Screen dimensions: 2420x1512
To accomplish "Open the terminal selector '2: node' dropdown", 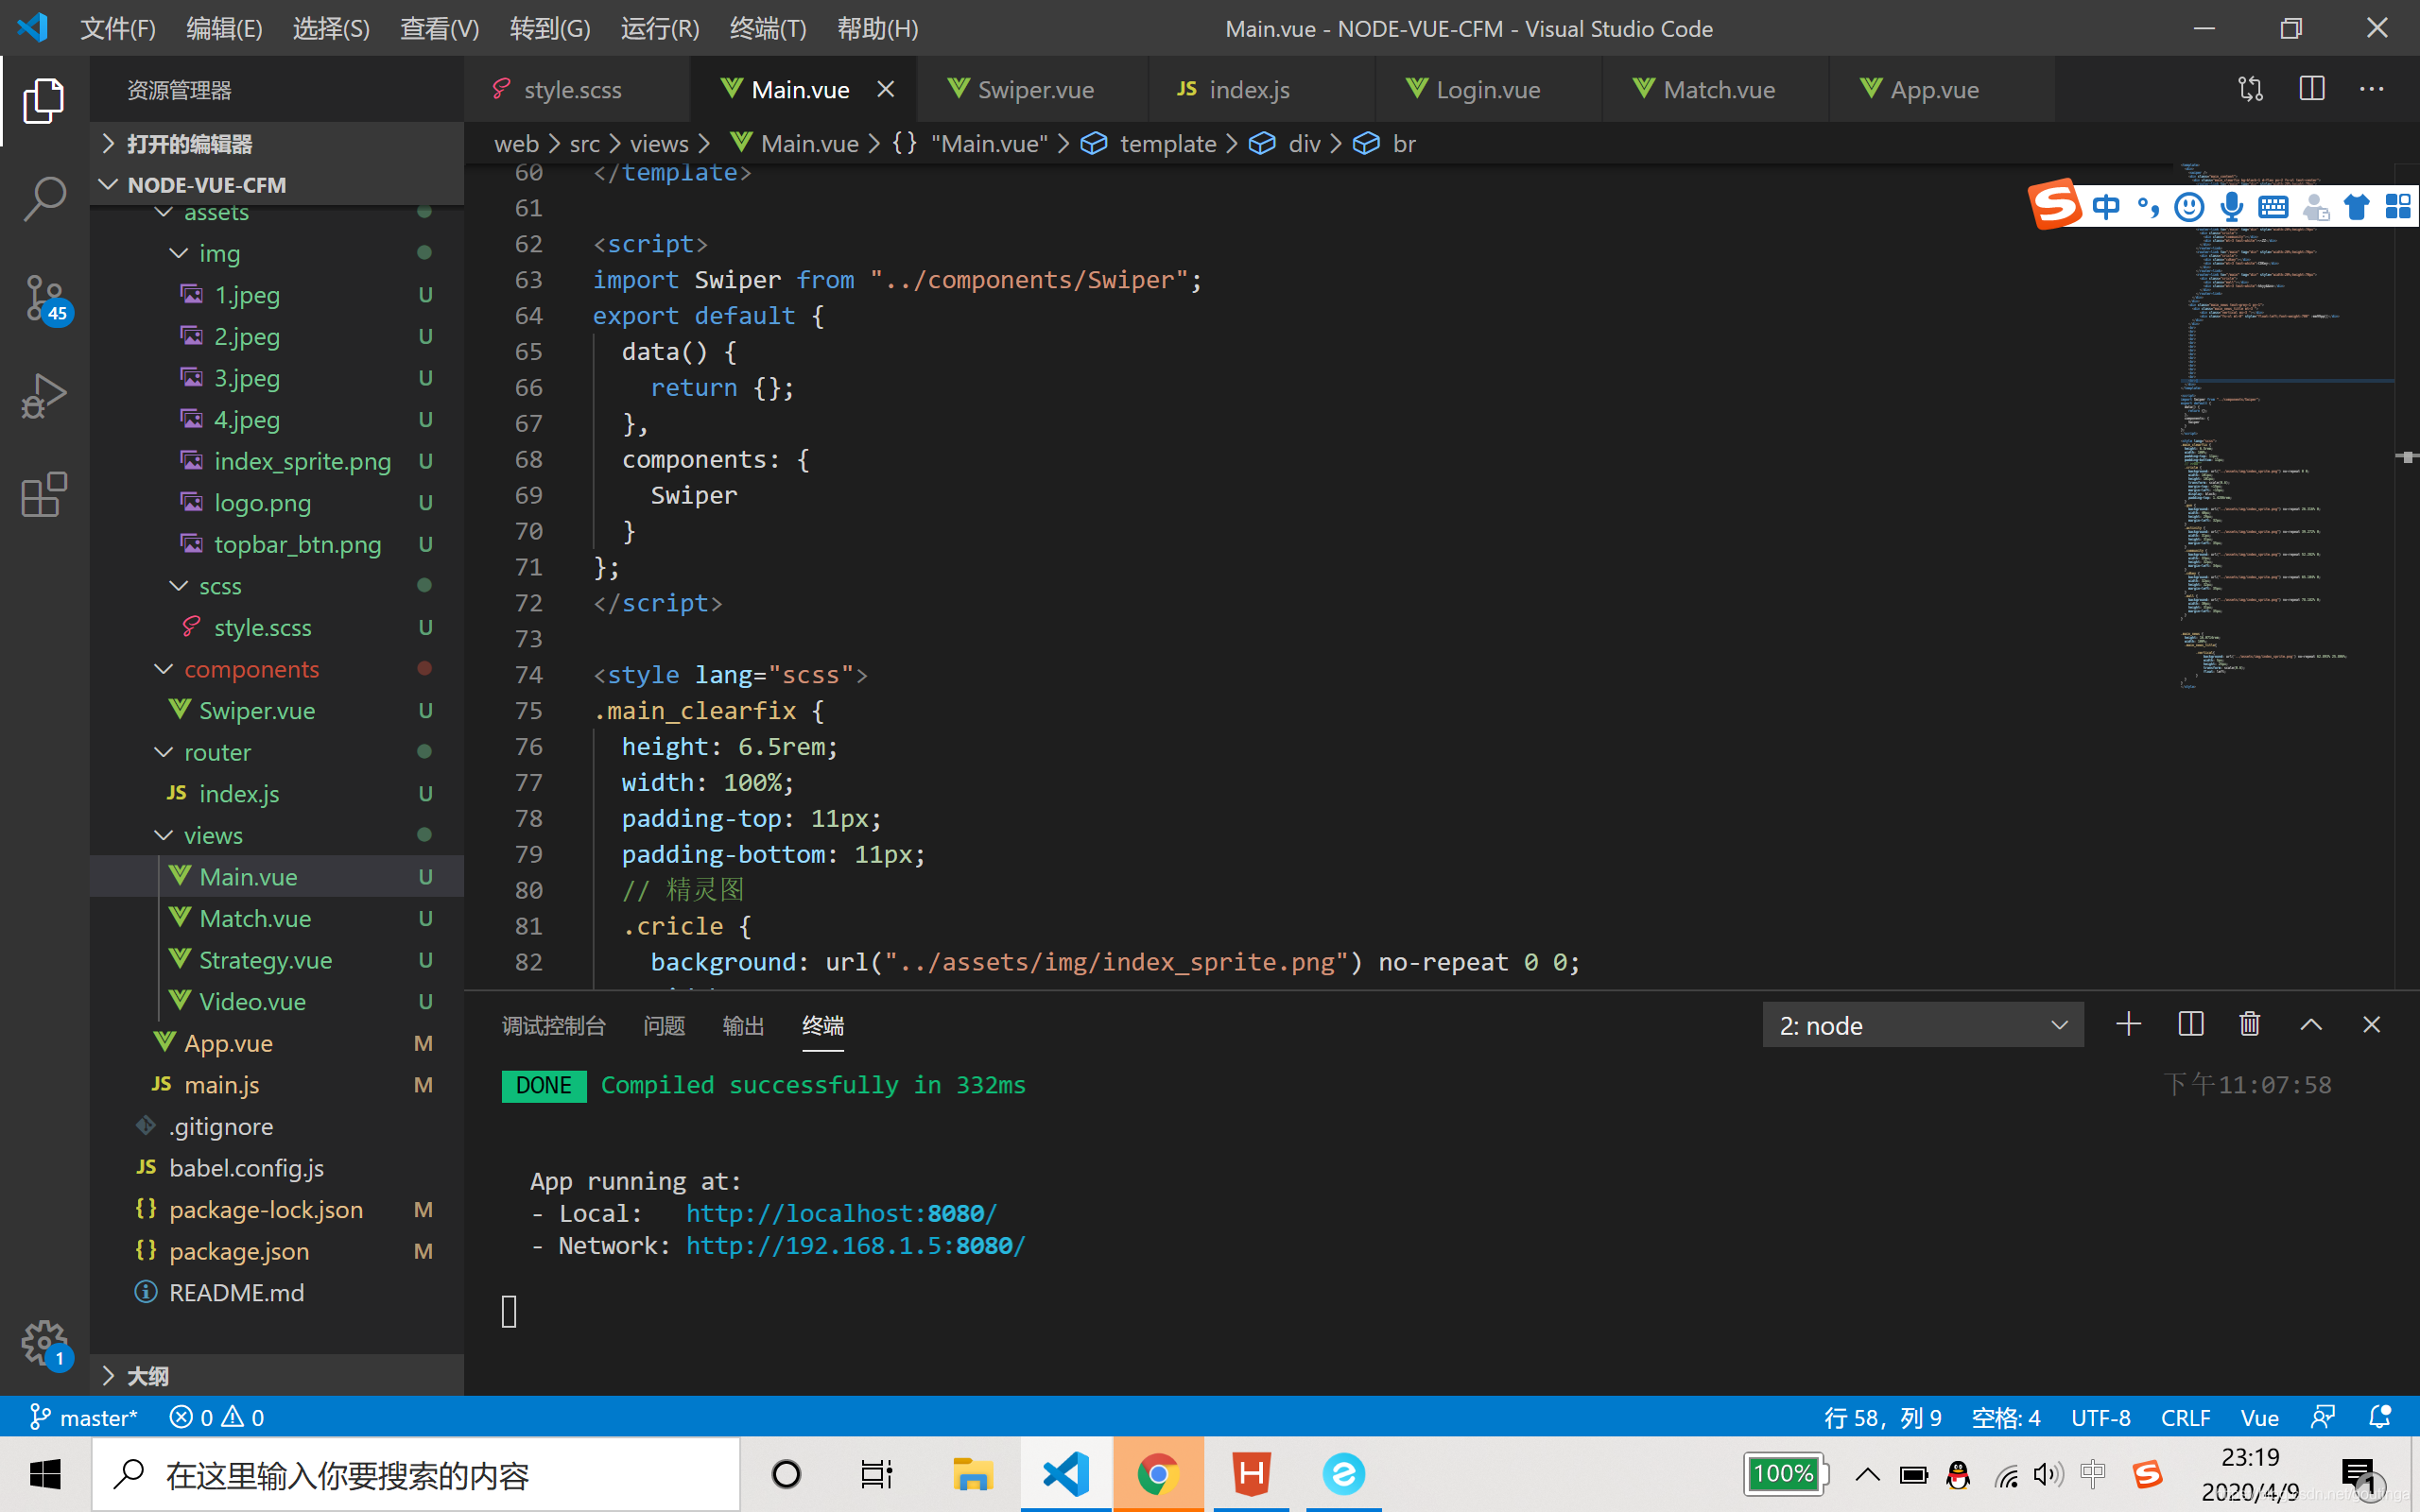I will click(1922, 1025).
